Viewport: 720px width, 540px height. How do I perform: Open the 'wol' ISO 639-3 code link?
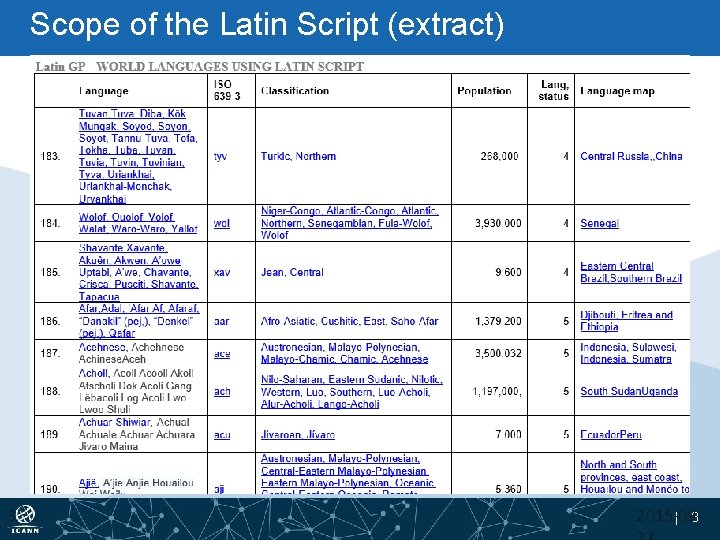pyautogui.click(x=222, y=223)
